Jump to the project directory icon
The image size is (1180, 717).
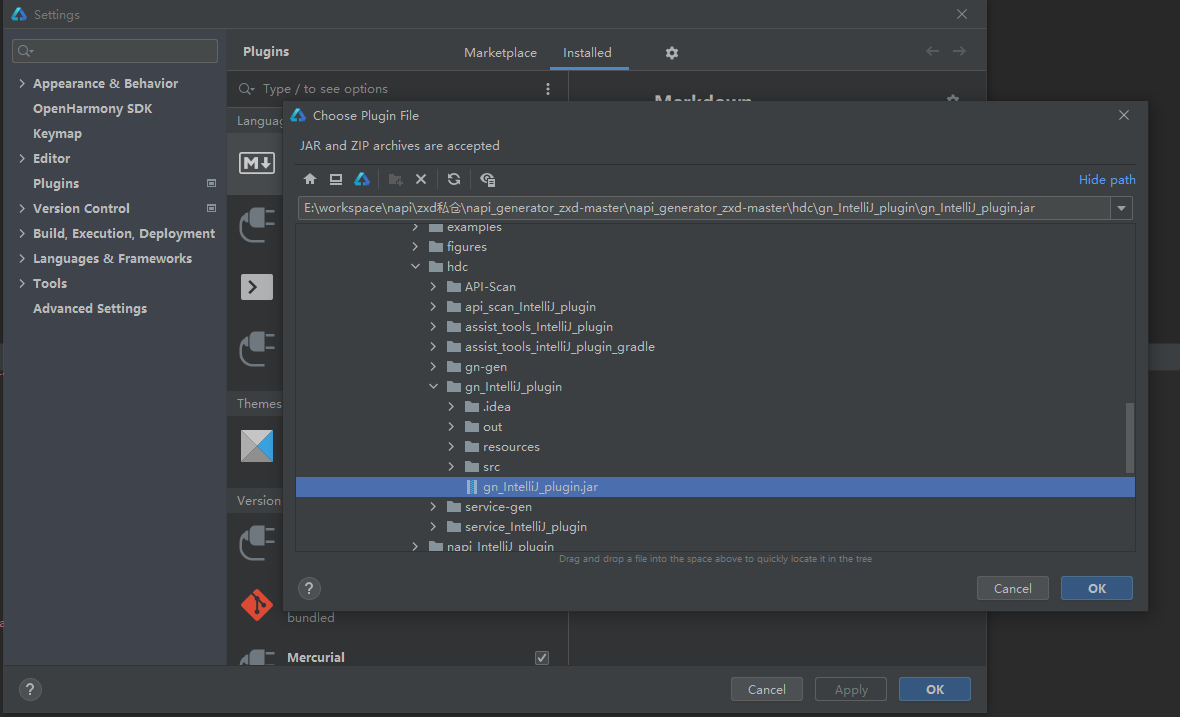coord(362,179)
